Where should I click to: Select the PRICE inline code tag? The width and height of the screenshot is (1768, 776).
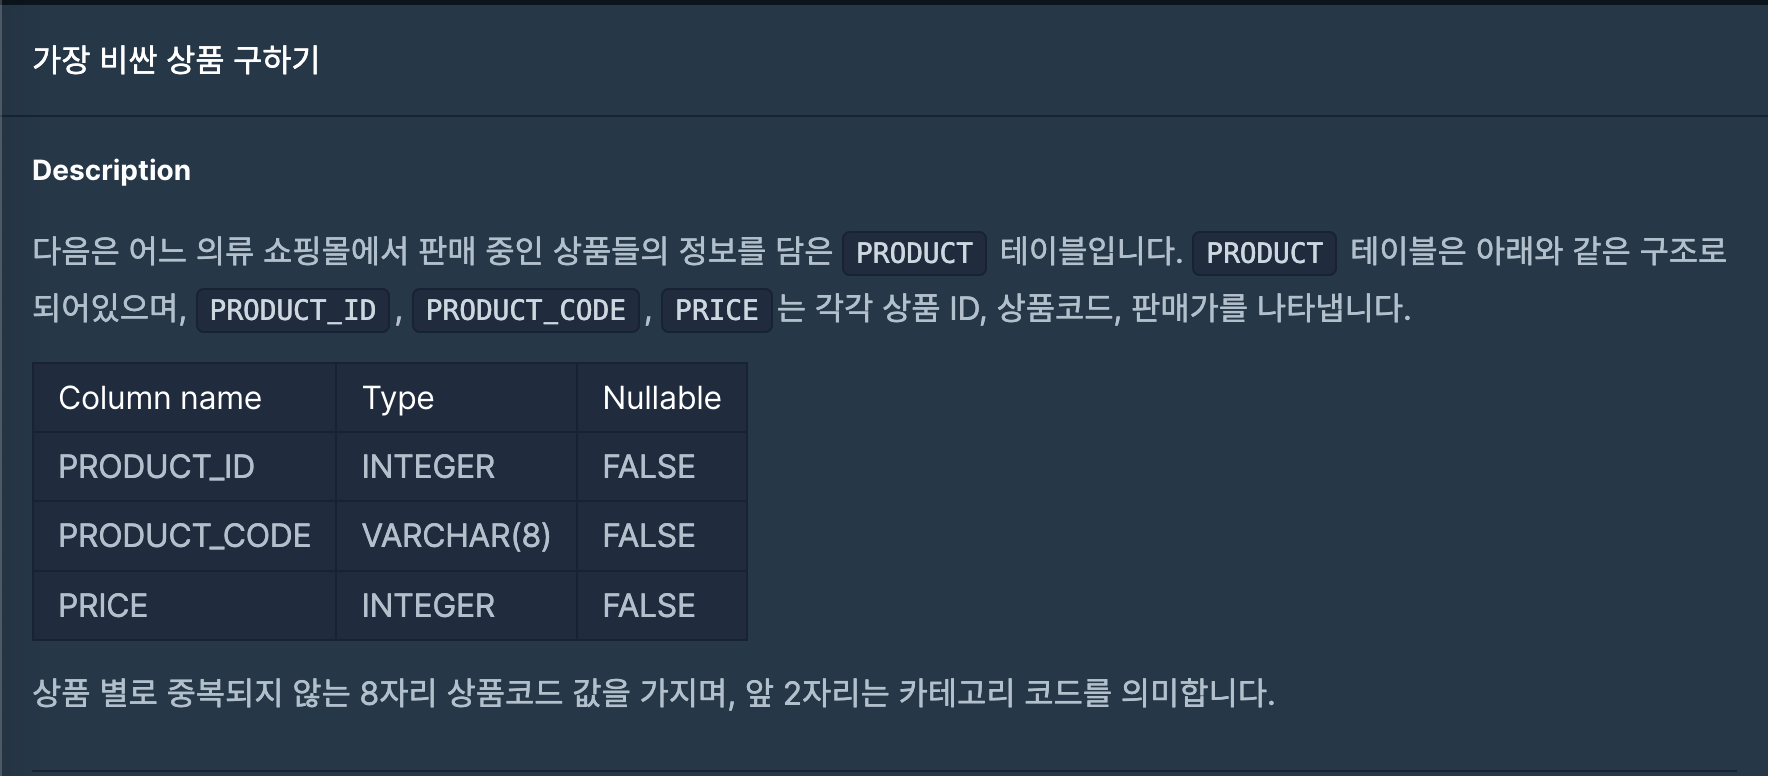click(716, 310)
